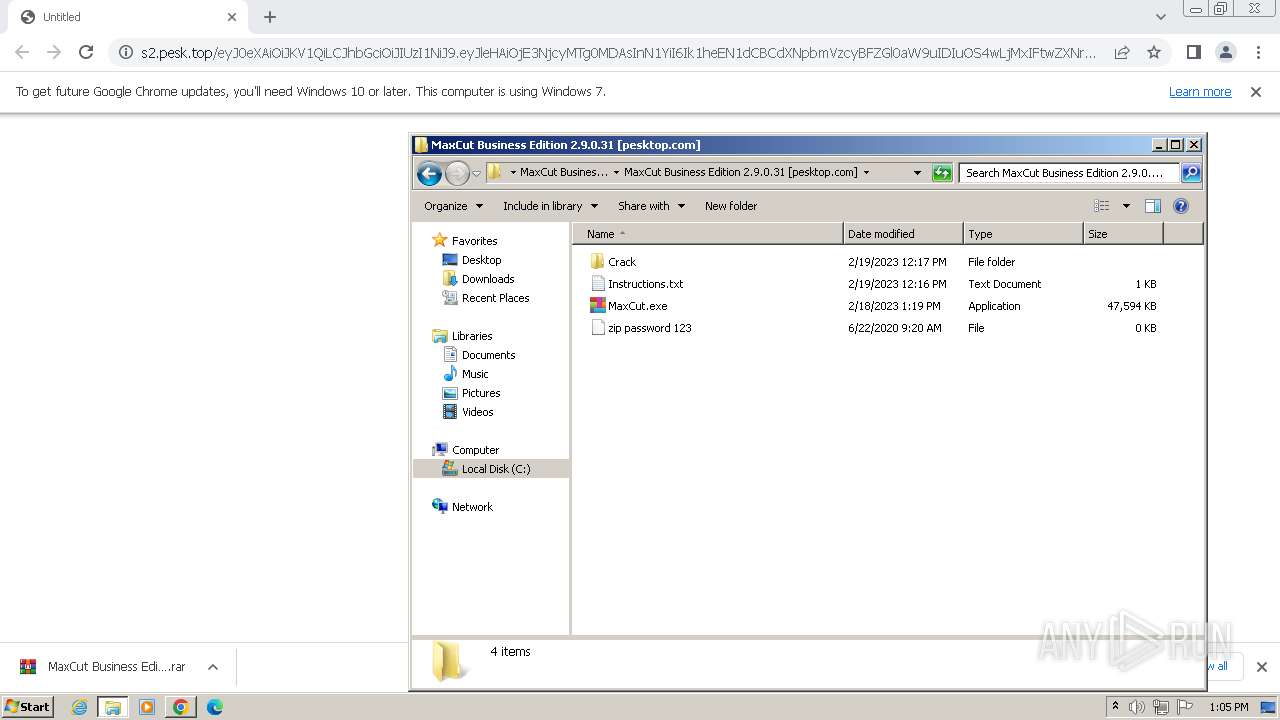Viewport: 1280px width, 720px height.
Task: Sort by Size column header
Action: click(x=1123, y=234)
